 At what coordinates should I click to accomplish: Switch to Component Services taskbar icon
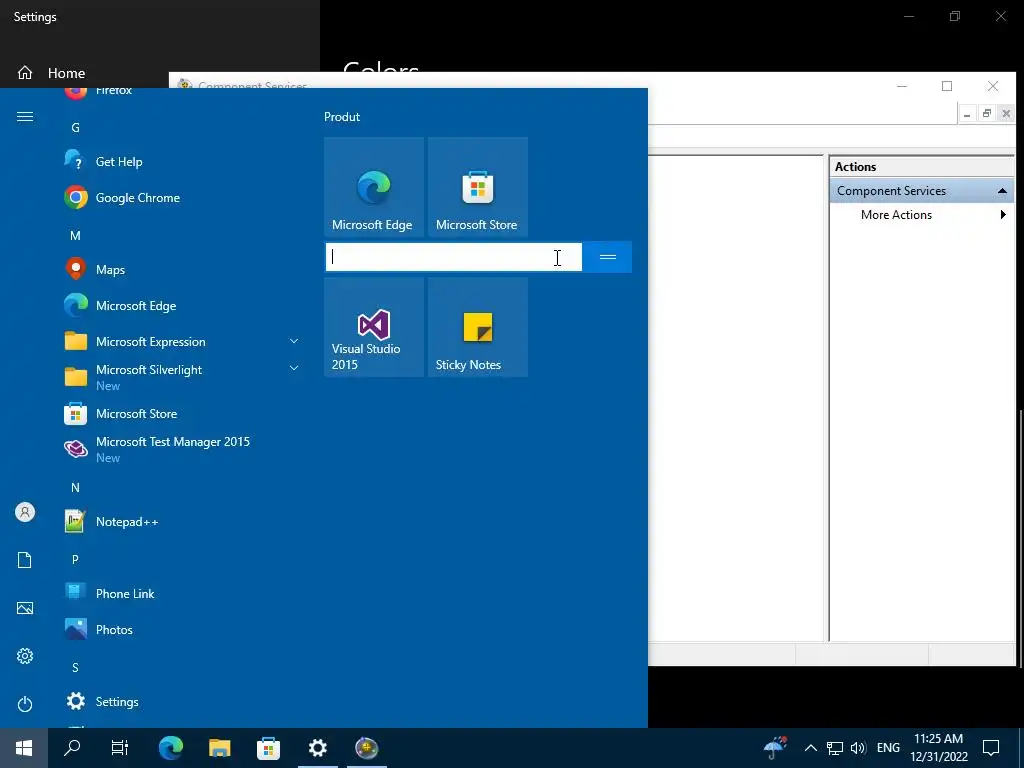[x=366, y=748]
